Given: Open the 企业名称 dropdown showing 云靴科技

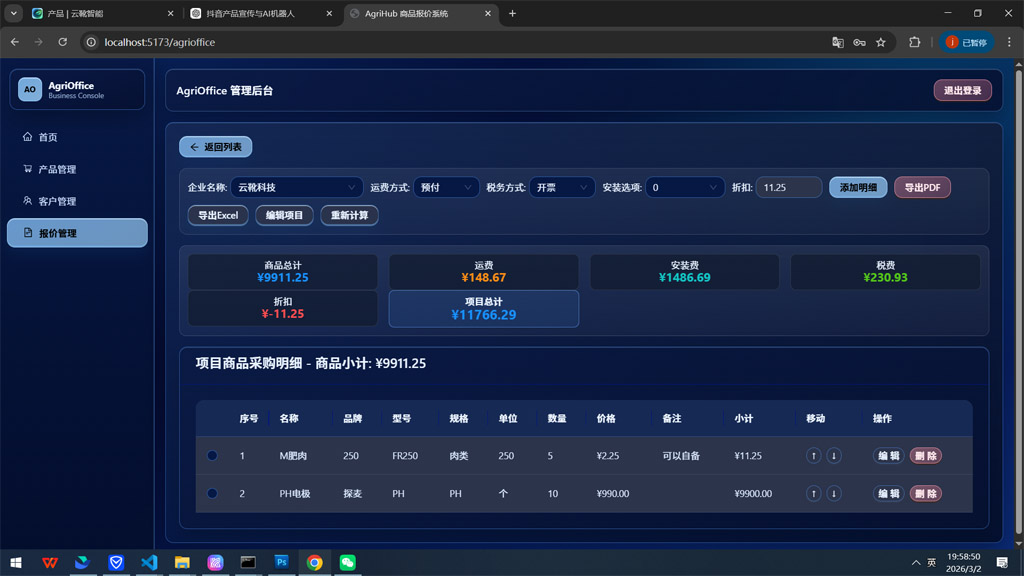Looking at the screenshot, I should tap(295, 186).
